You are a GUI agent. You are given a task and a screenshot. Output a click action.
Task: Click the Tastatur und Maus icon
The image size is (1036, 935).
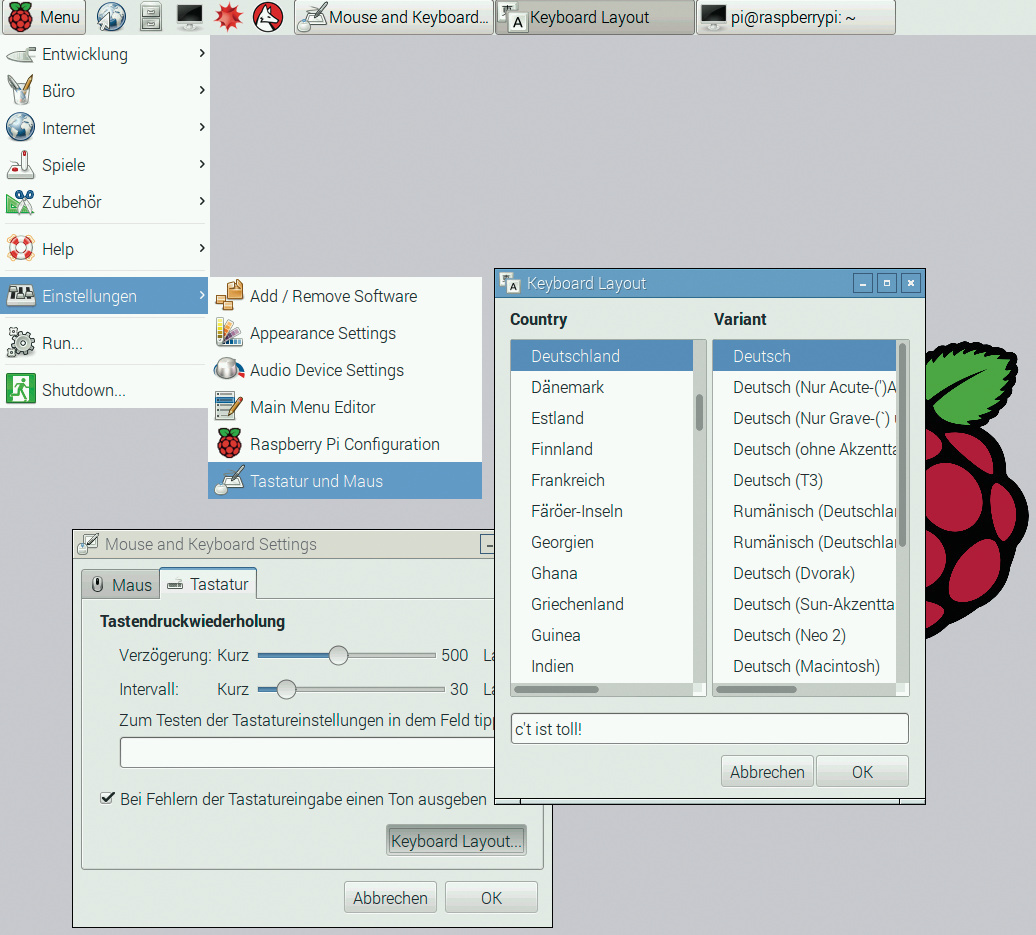[x=229, y=480]
